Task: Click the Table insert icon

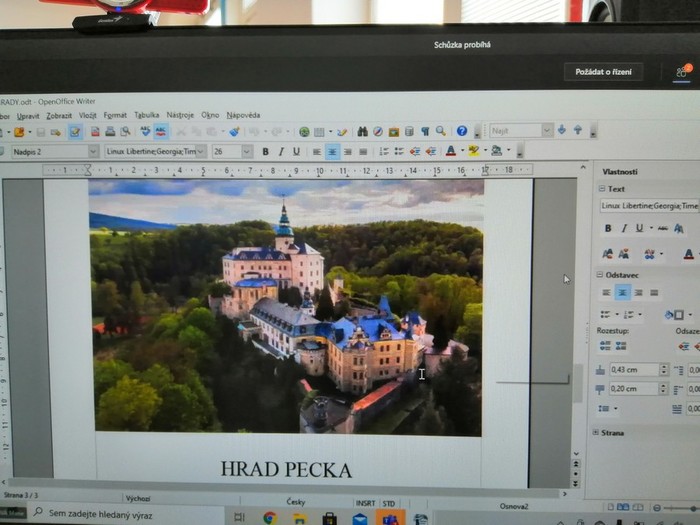Action: pyautogui.click(x=319, y=132)
